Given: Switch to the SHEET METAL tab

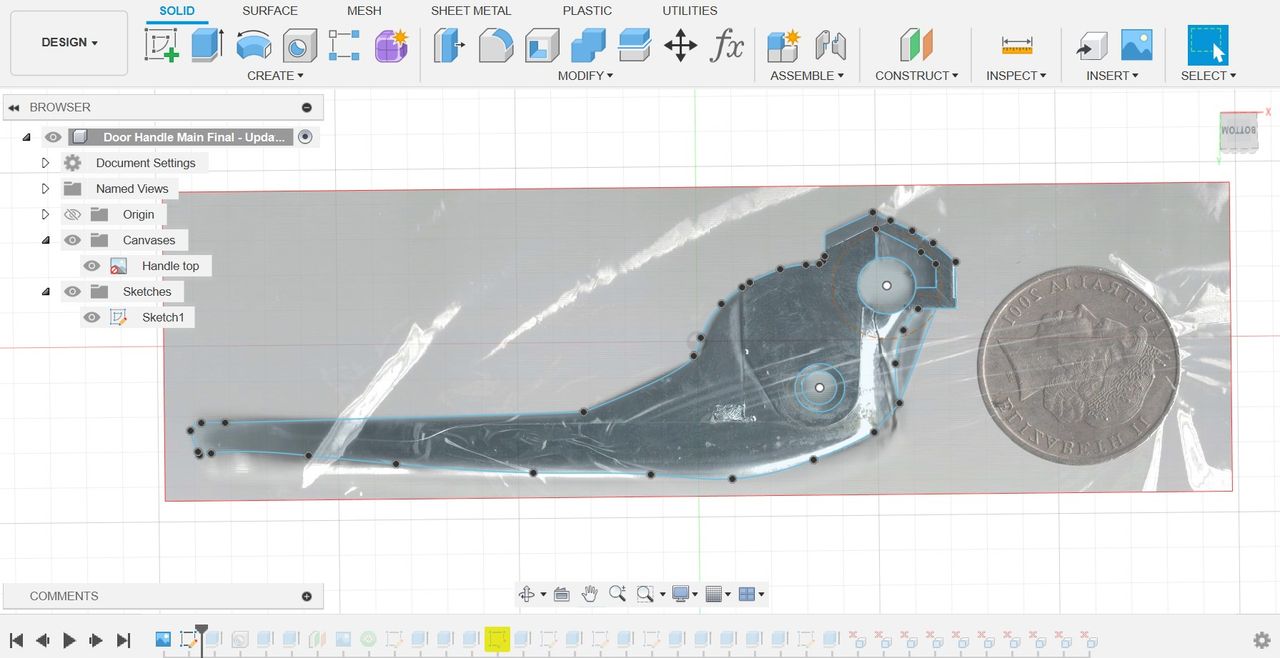Looking at the screenshot, I should [471, 11].
